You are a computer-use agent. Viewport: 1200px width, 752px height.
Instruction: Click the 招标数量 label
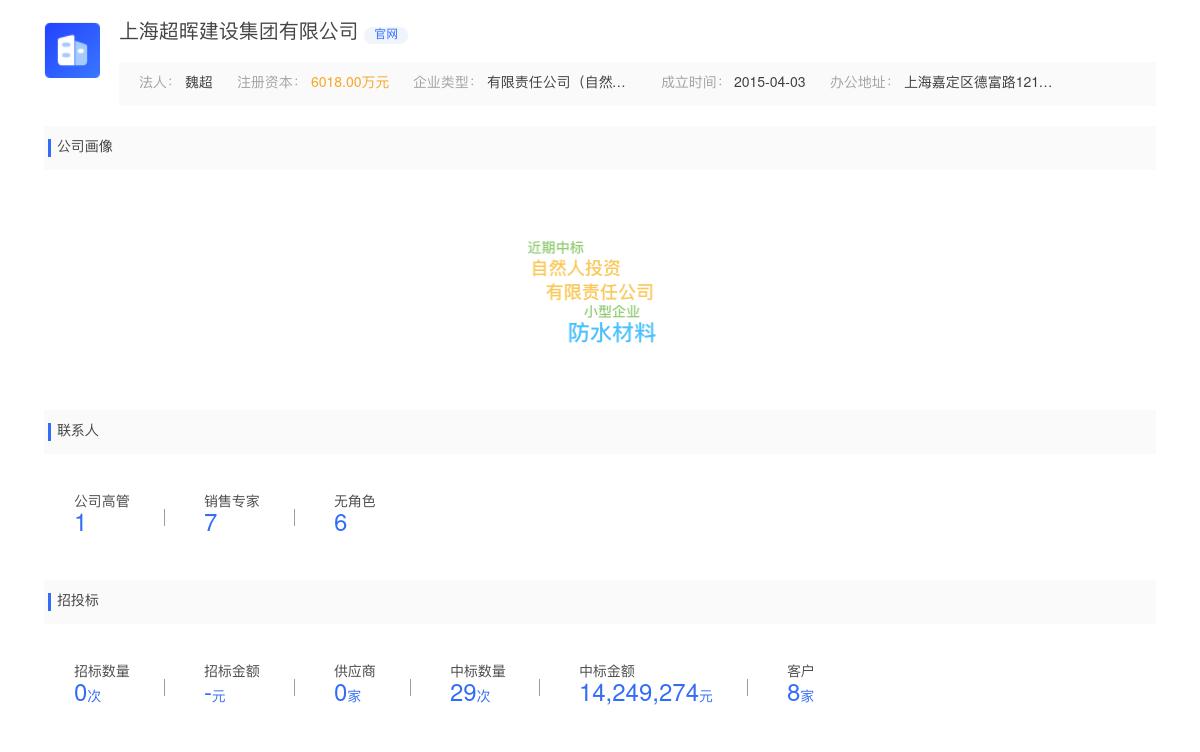102,672
